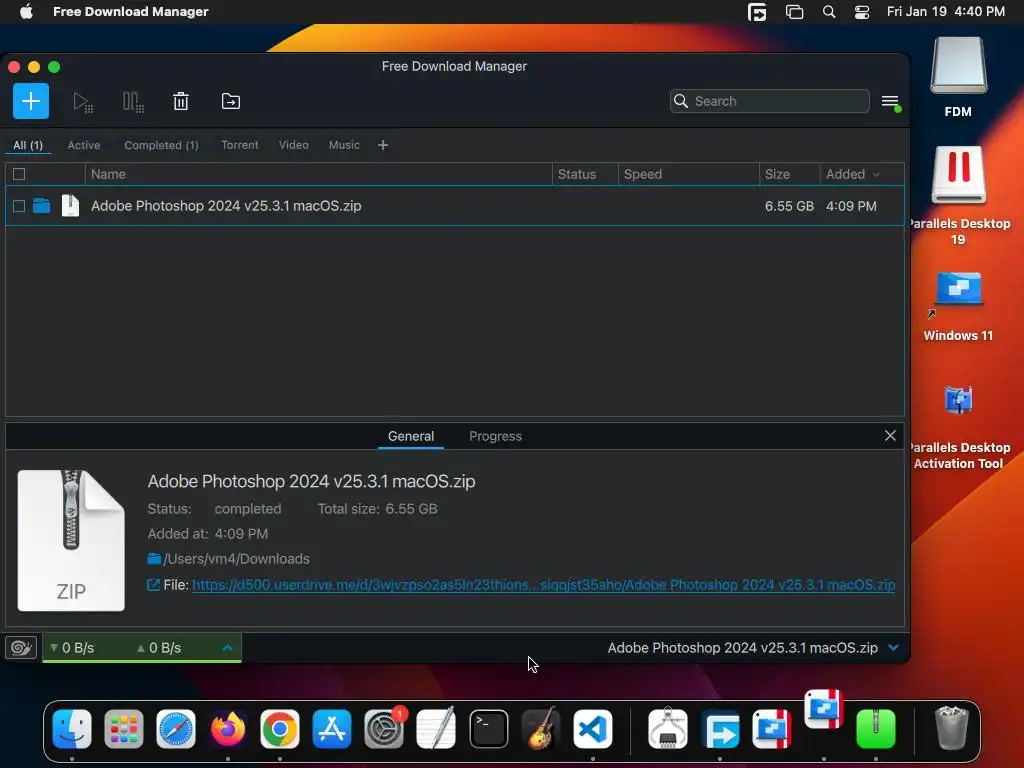Screen dimensions: 1024x768
Task: Toggle snail mode speed limiter
Action: [x=21, y=648]
